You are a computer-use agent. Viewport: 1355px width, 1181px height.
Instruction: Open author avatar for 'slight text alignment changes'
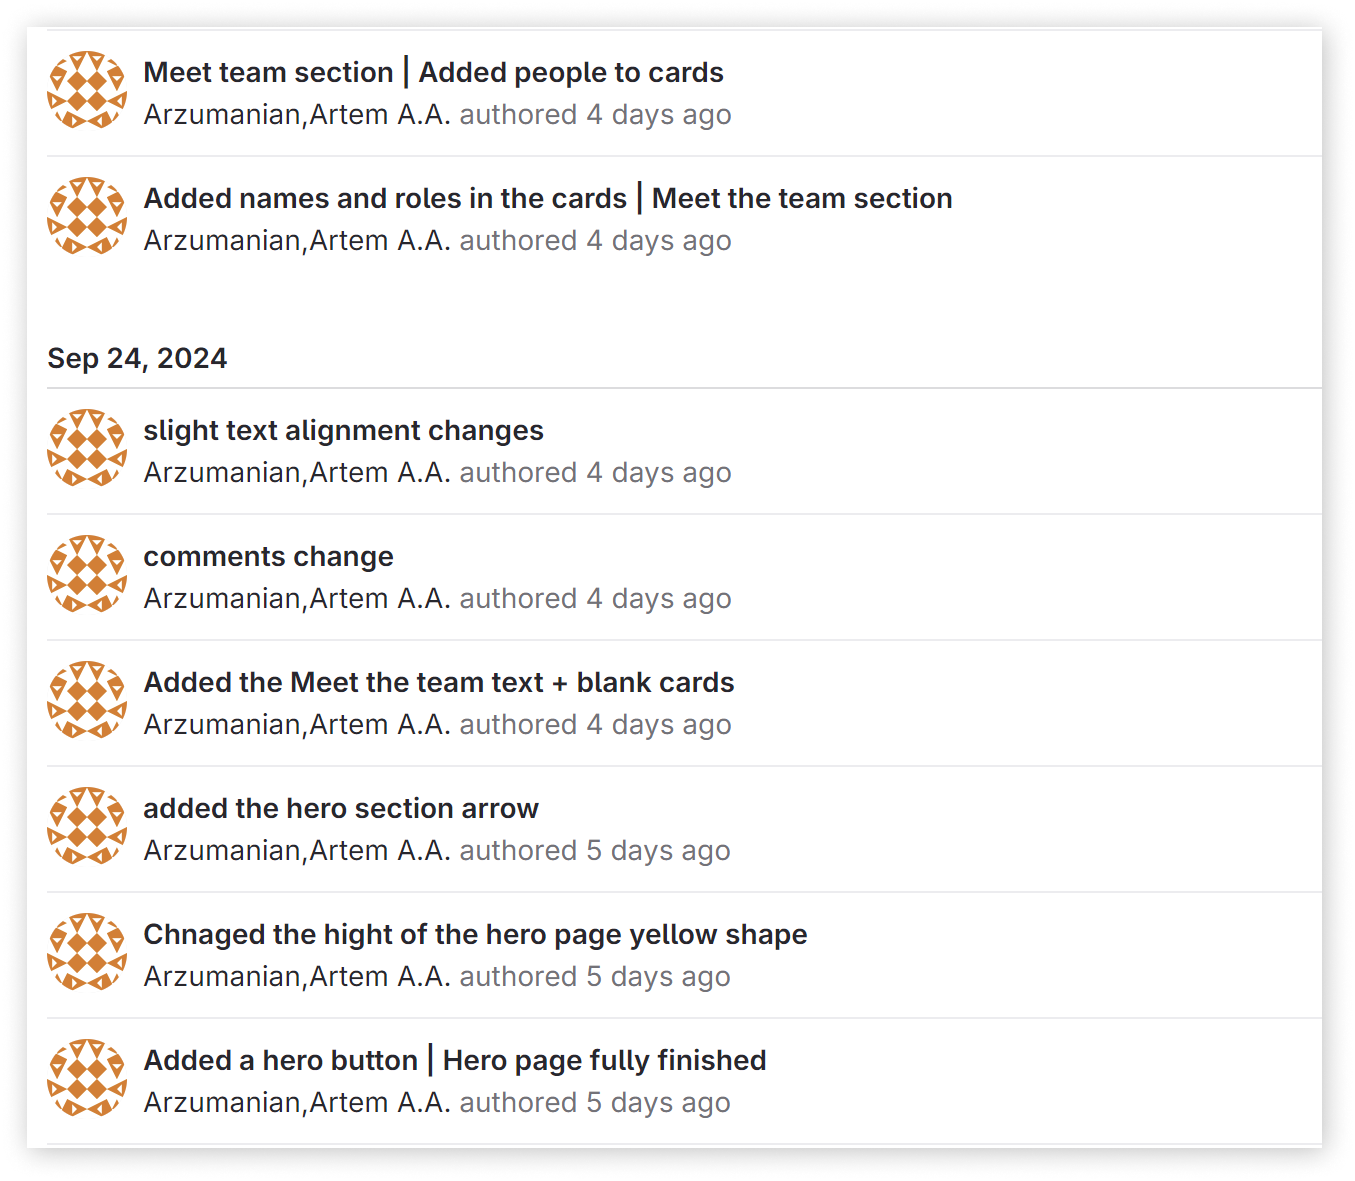pyautogui.click(x=87, y=448)
